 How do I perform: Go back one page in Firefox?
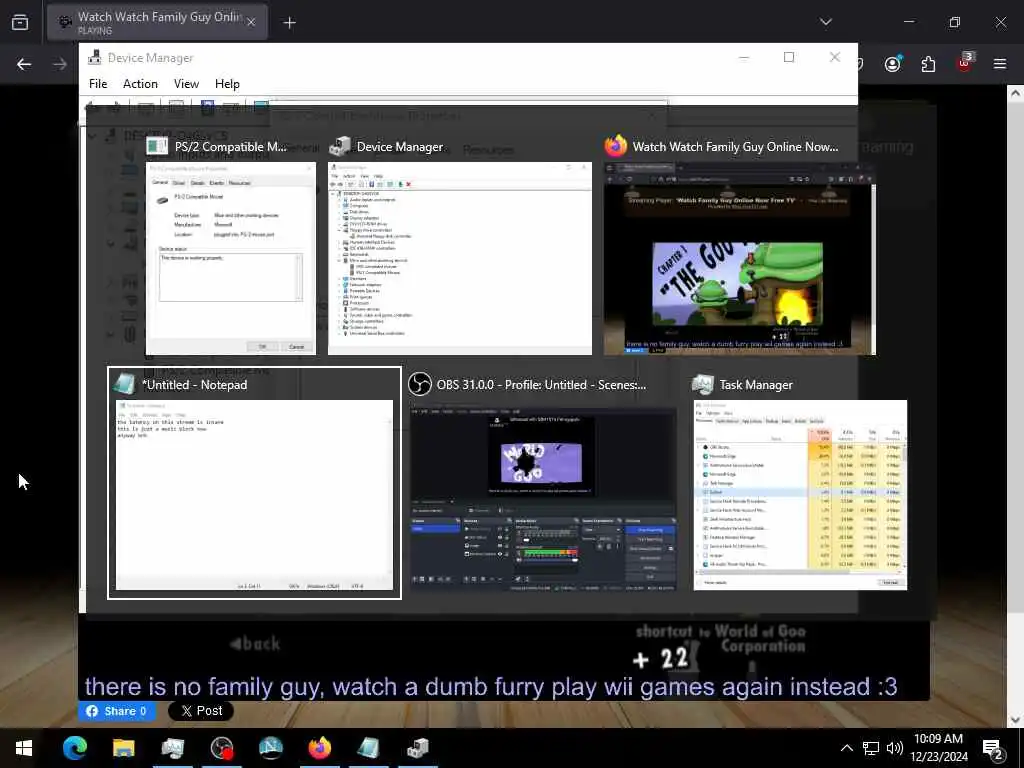click(24, 64)
